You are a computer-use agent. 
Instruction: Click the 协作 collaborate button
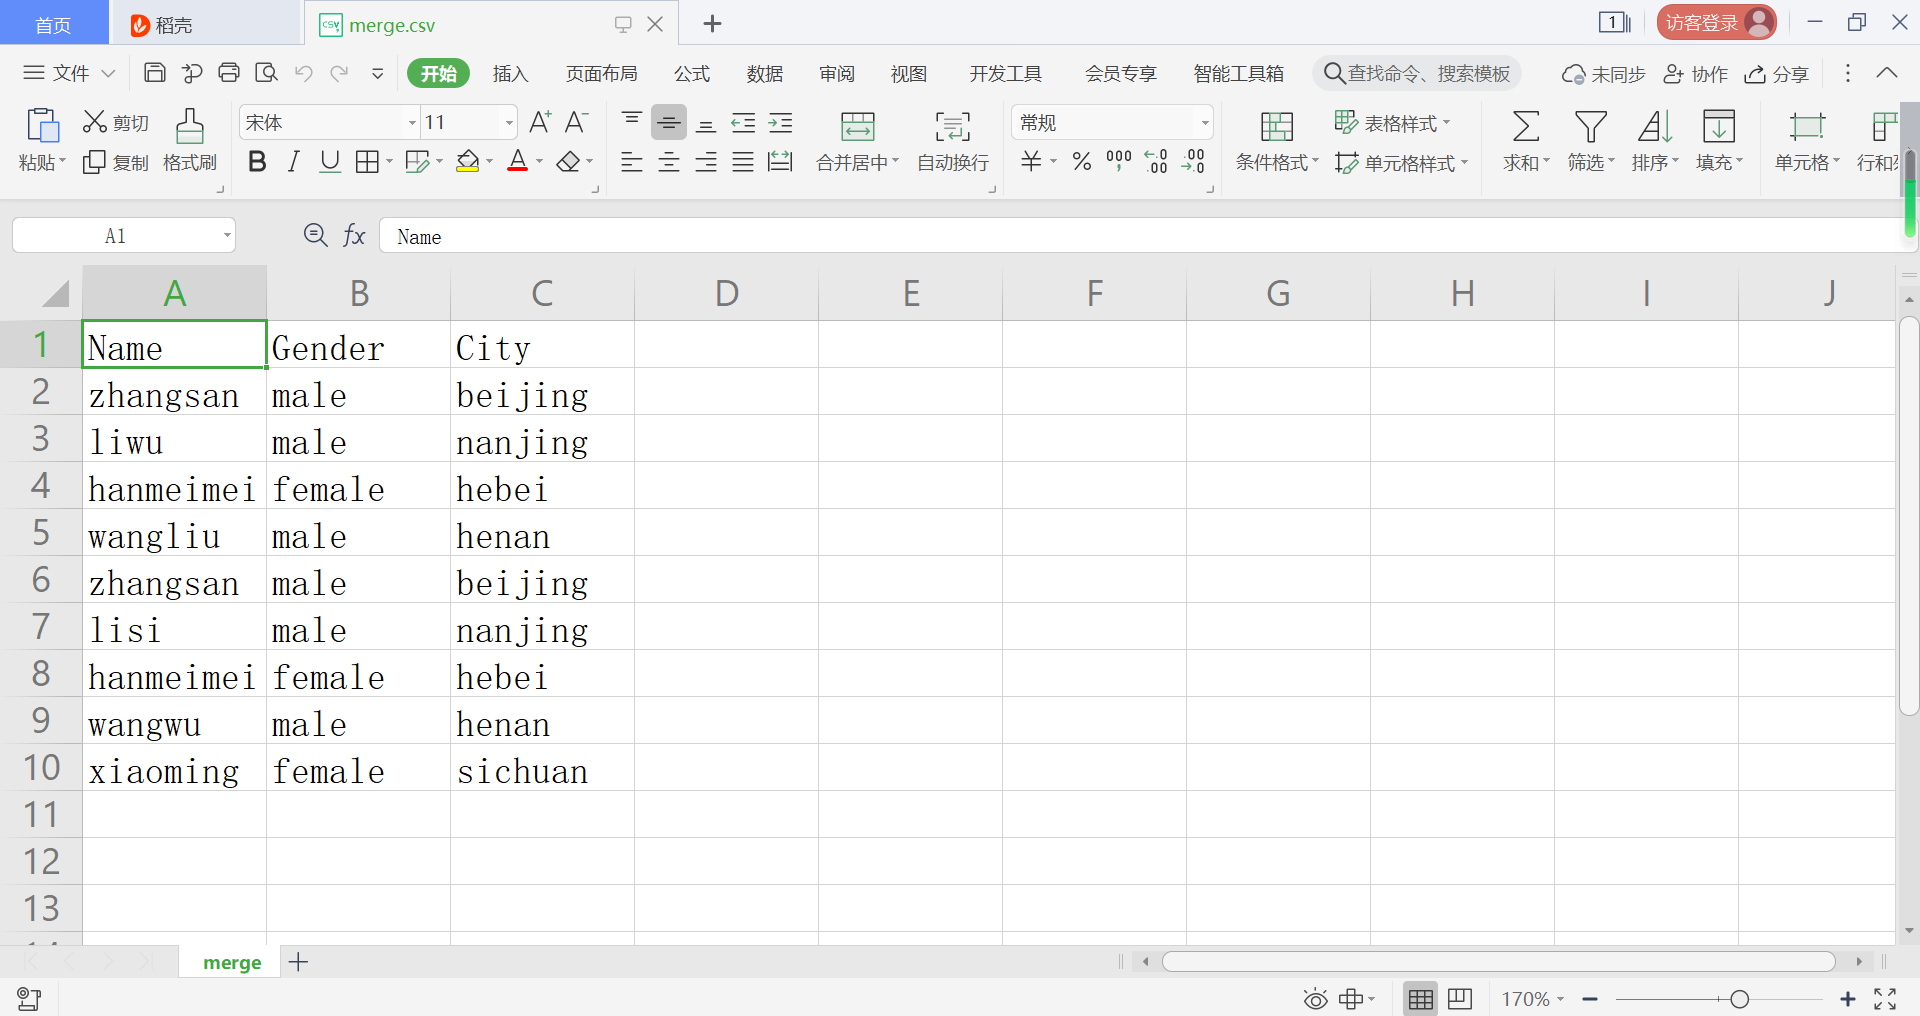(x=1695, y=73)
